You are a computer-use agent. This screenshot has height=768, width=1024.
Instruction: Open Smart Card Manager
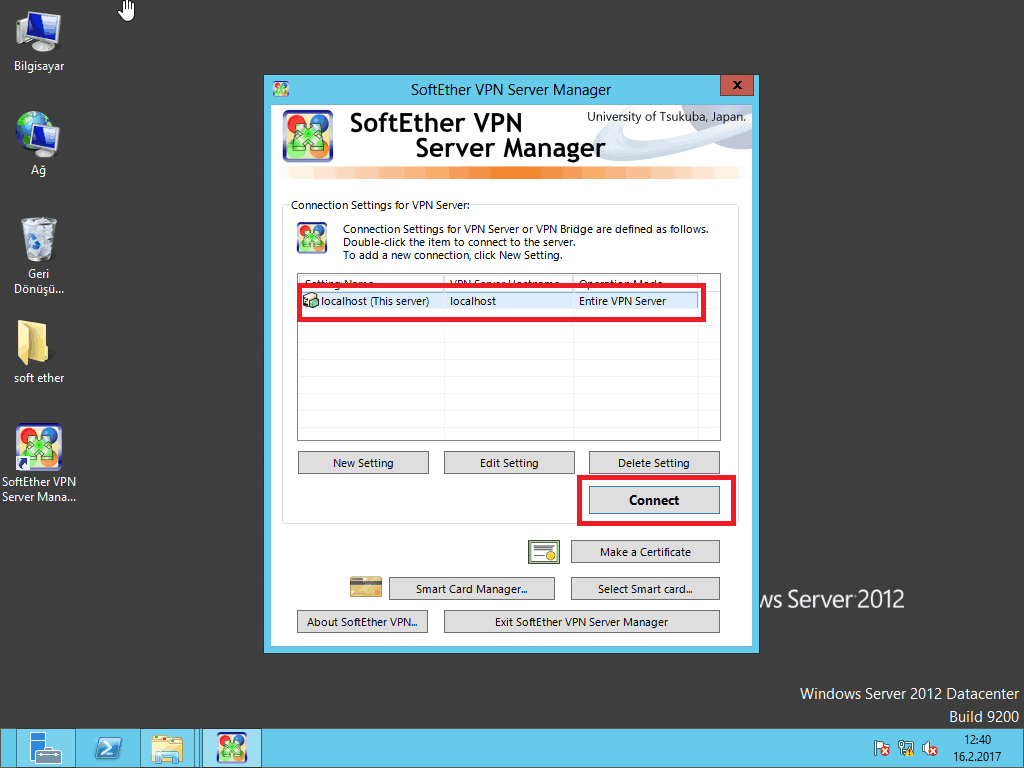[471, 589]
